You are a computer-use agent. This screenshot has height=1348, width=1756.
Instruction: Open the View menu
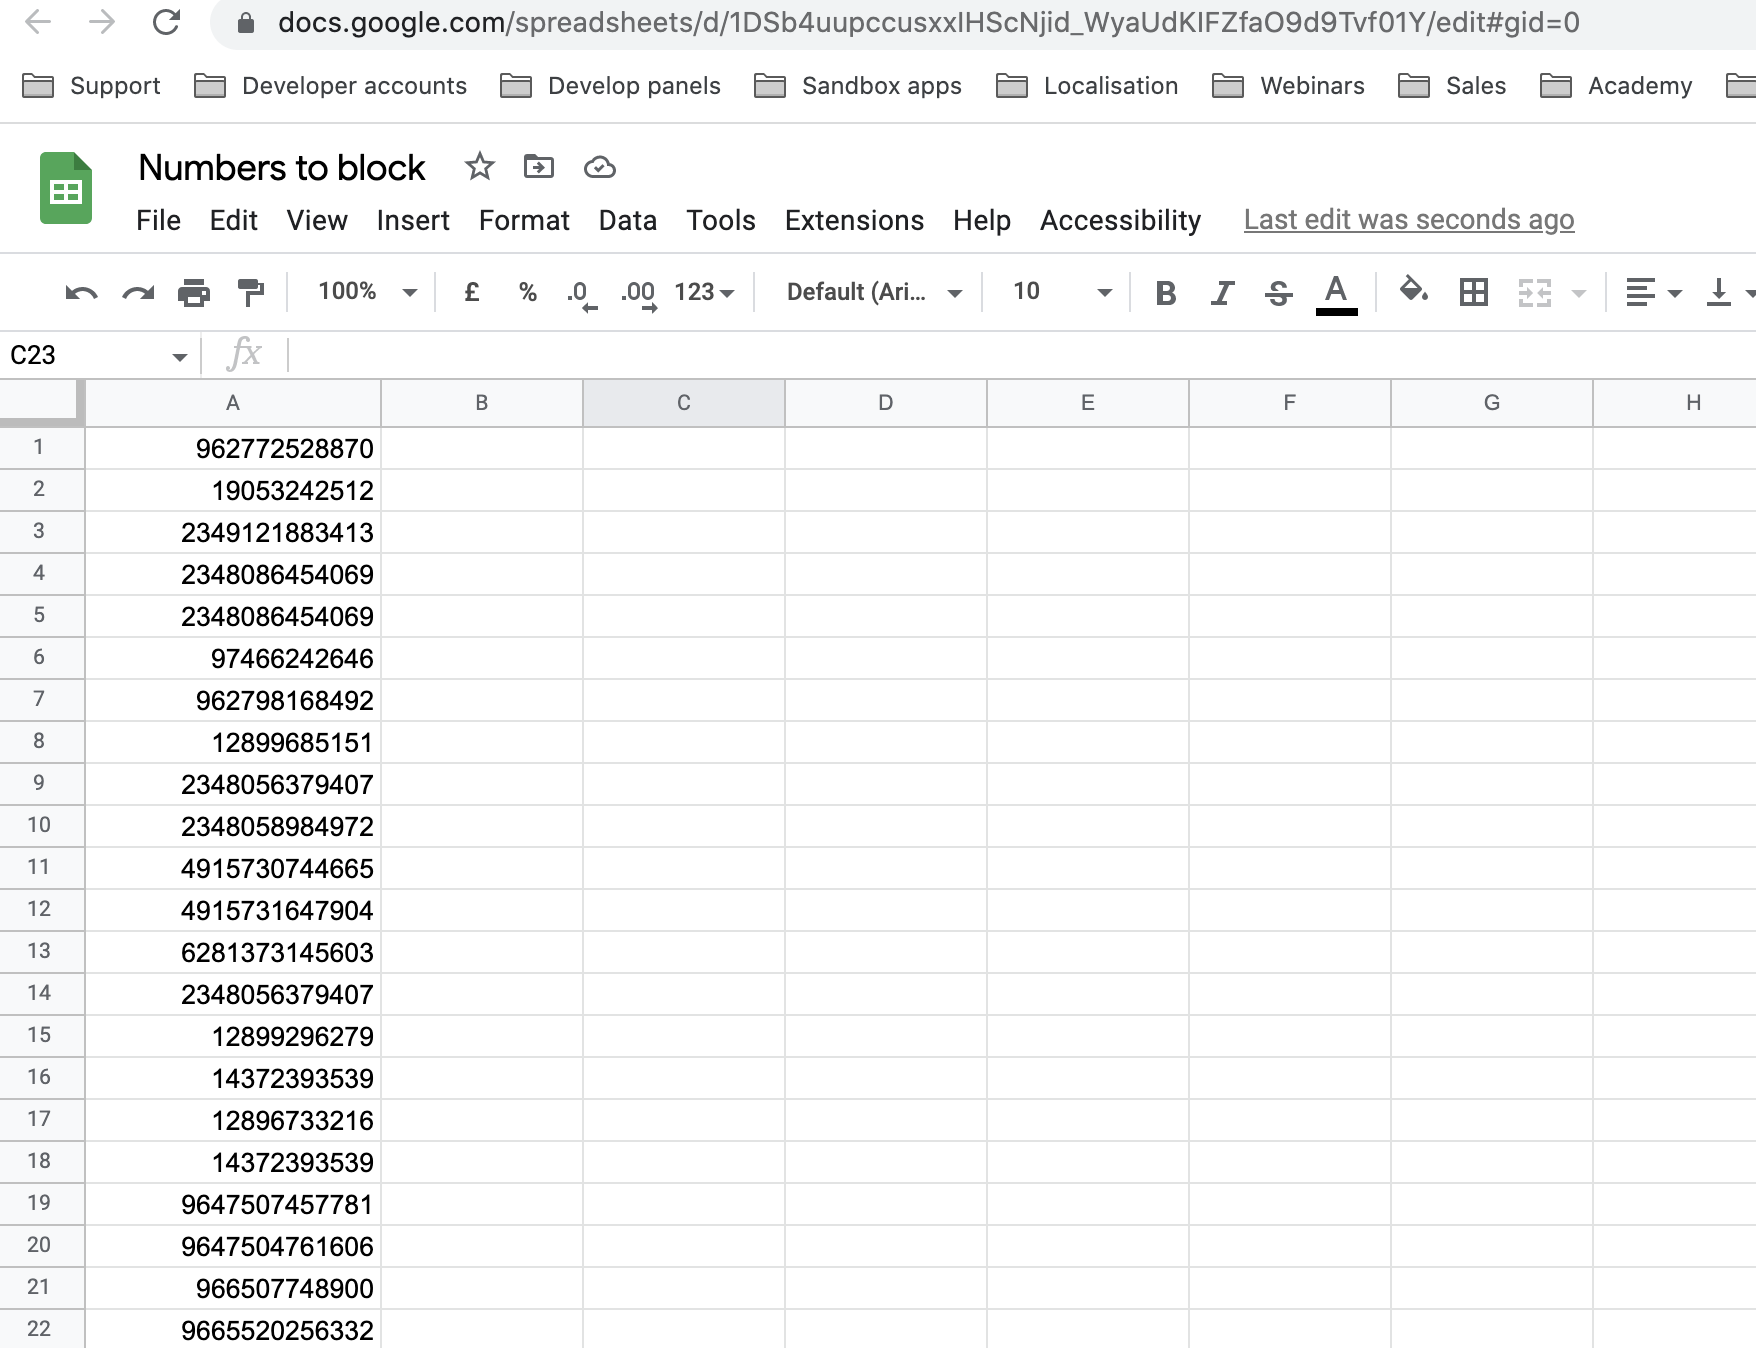point(317,220)
